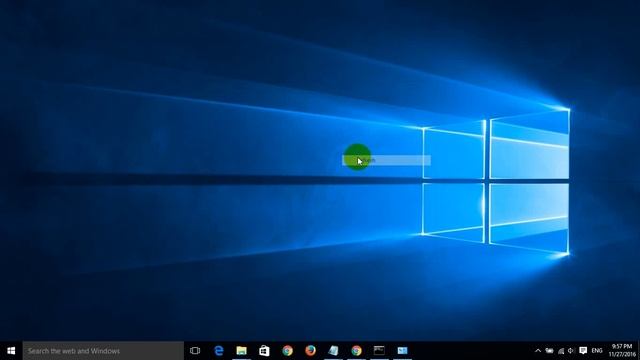Open File Explorer from the taskbar
This screenshot has height=360, width=640.
point(242,351)
